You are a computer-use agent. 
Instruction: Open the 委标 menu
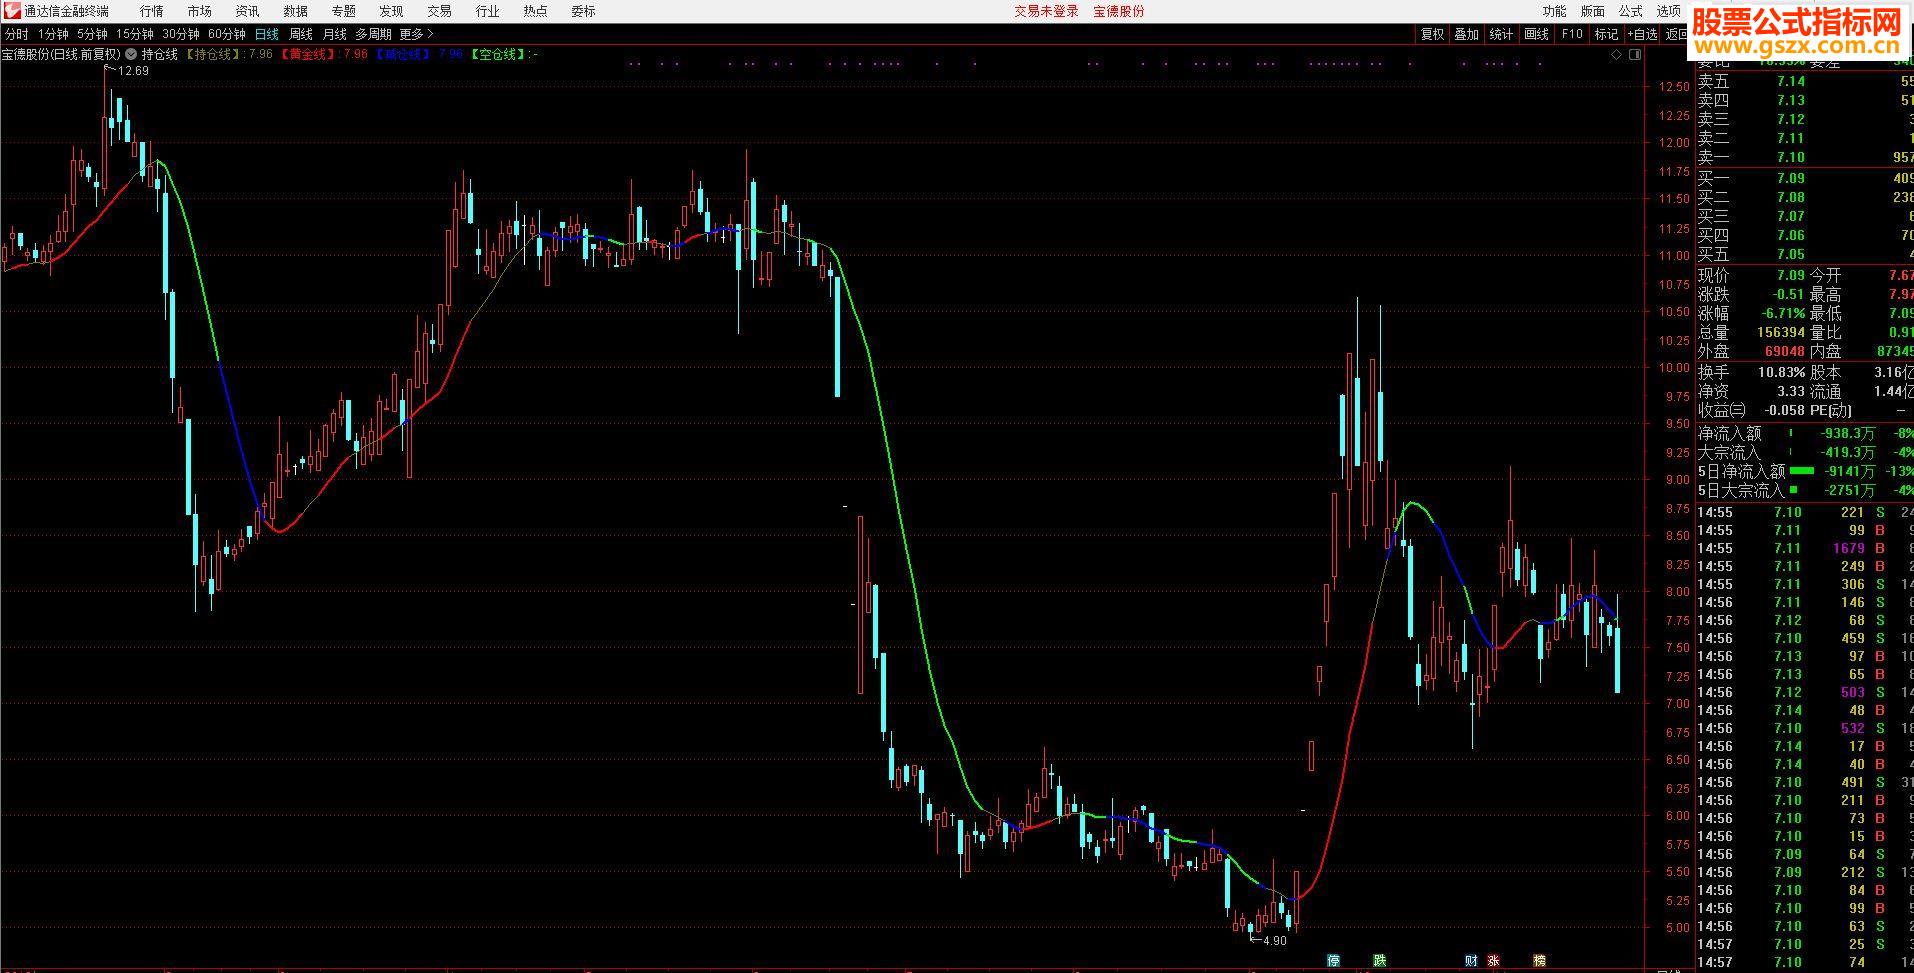584,11
